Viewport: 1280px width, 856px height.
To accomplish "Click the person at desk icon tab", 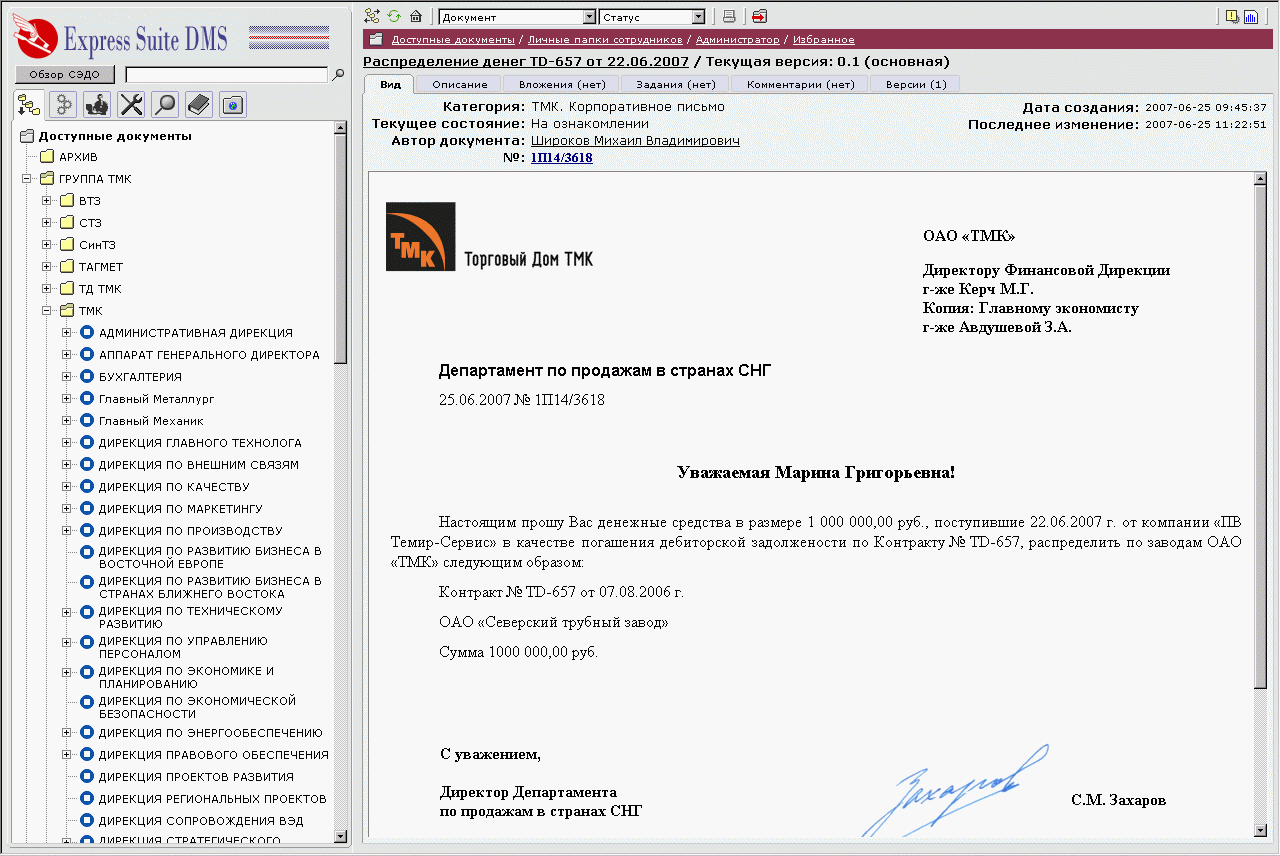I will pos(98,104).
